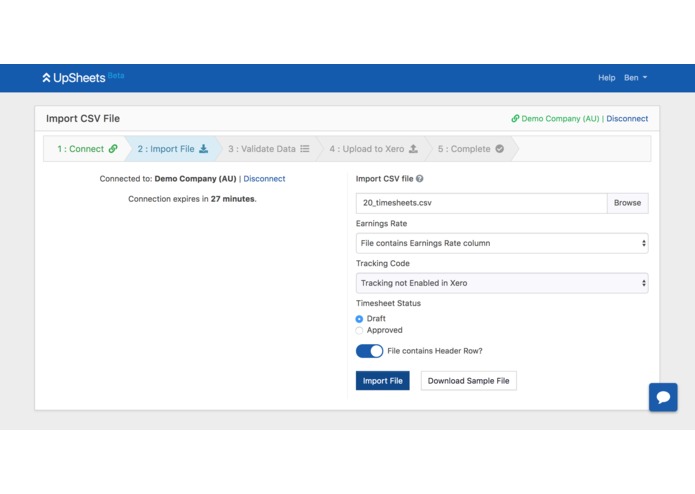Image resolution: width=695 pixels, height=494 pixels.
Task: Select the Draft timesheet status
Action: tap(359, 319)
